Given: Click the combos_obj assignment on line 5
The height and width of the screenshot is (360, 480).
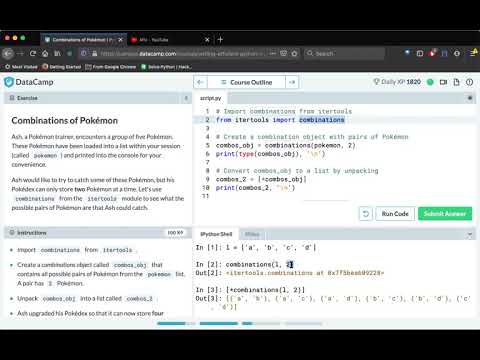Looking at the screenshot, I should pyautogui.click(x=285, y=145).
